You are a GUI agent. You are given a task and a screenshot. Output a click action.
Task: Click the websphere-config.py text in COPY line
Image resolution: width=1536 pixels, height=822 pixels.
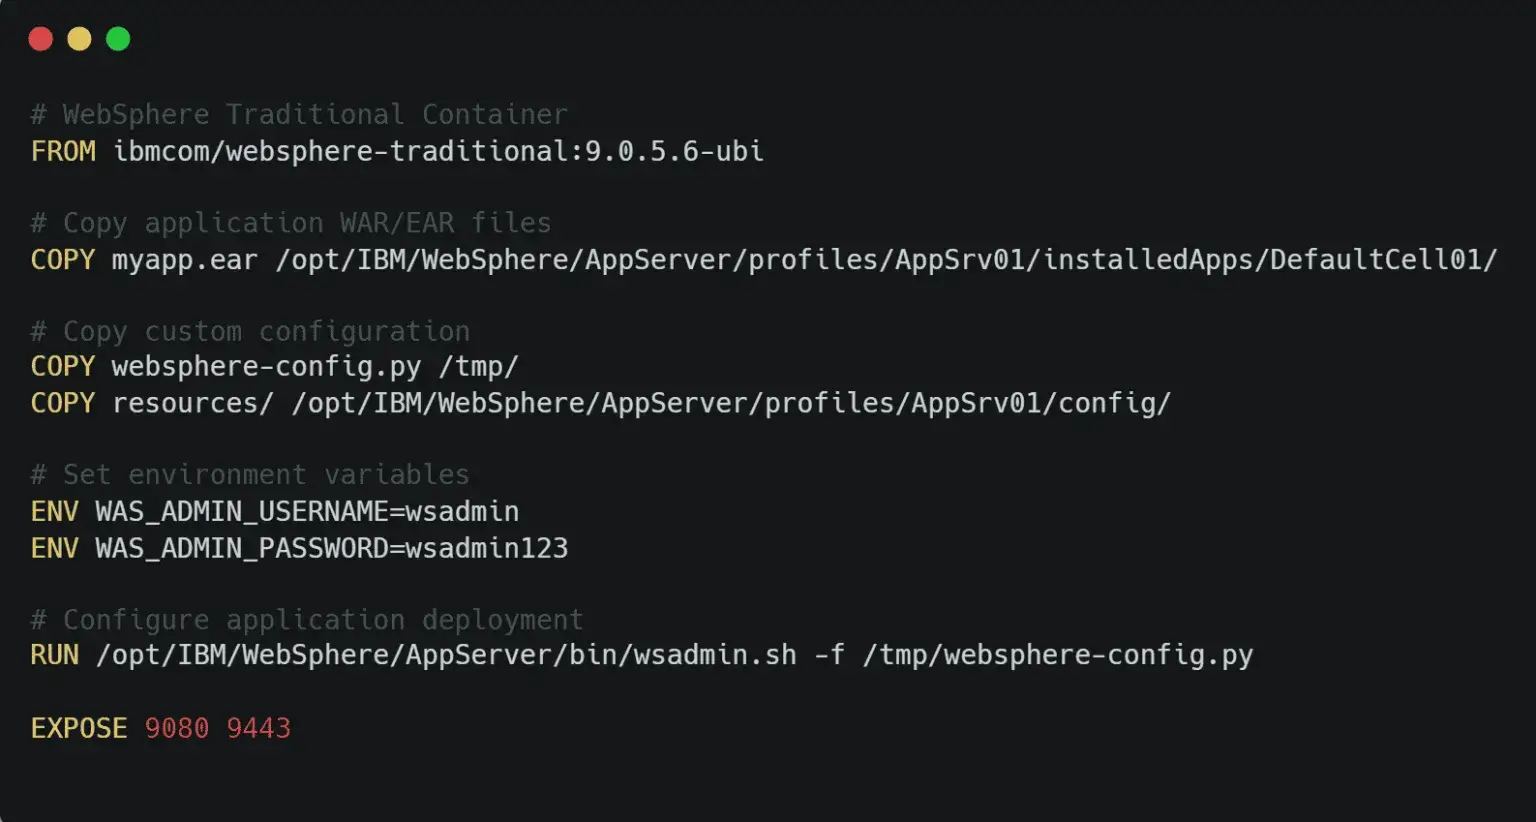click(x=266, y=367)
